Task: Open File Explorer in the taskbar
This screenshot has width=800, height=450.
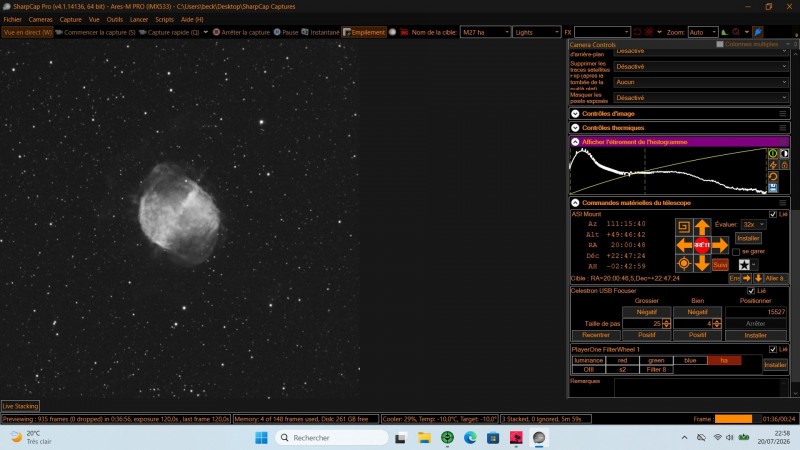Action: click(424, 438)
